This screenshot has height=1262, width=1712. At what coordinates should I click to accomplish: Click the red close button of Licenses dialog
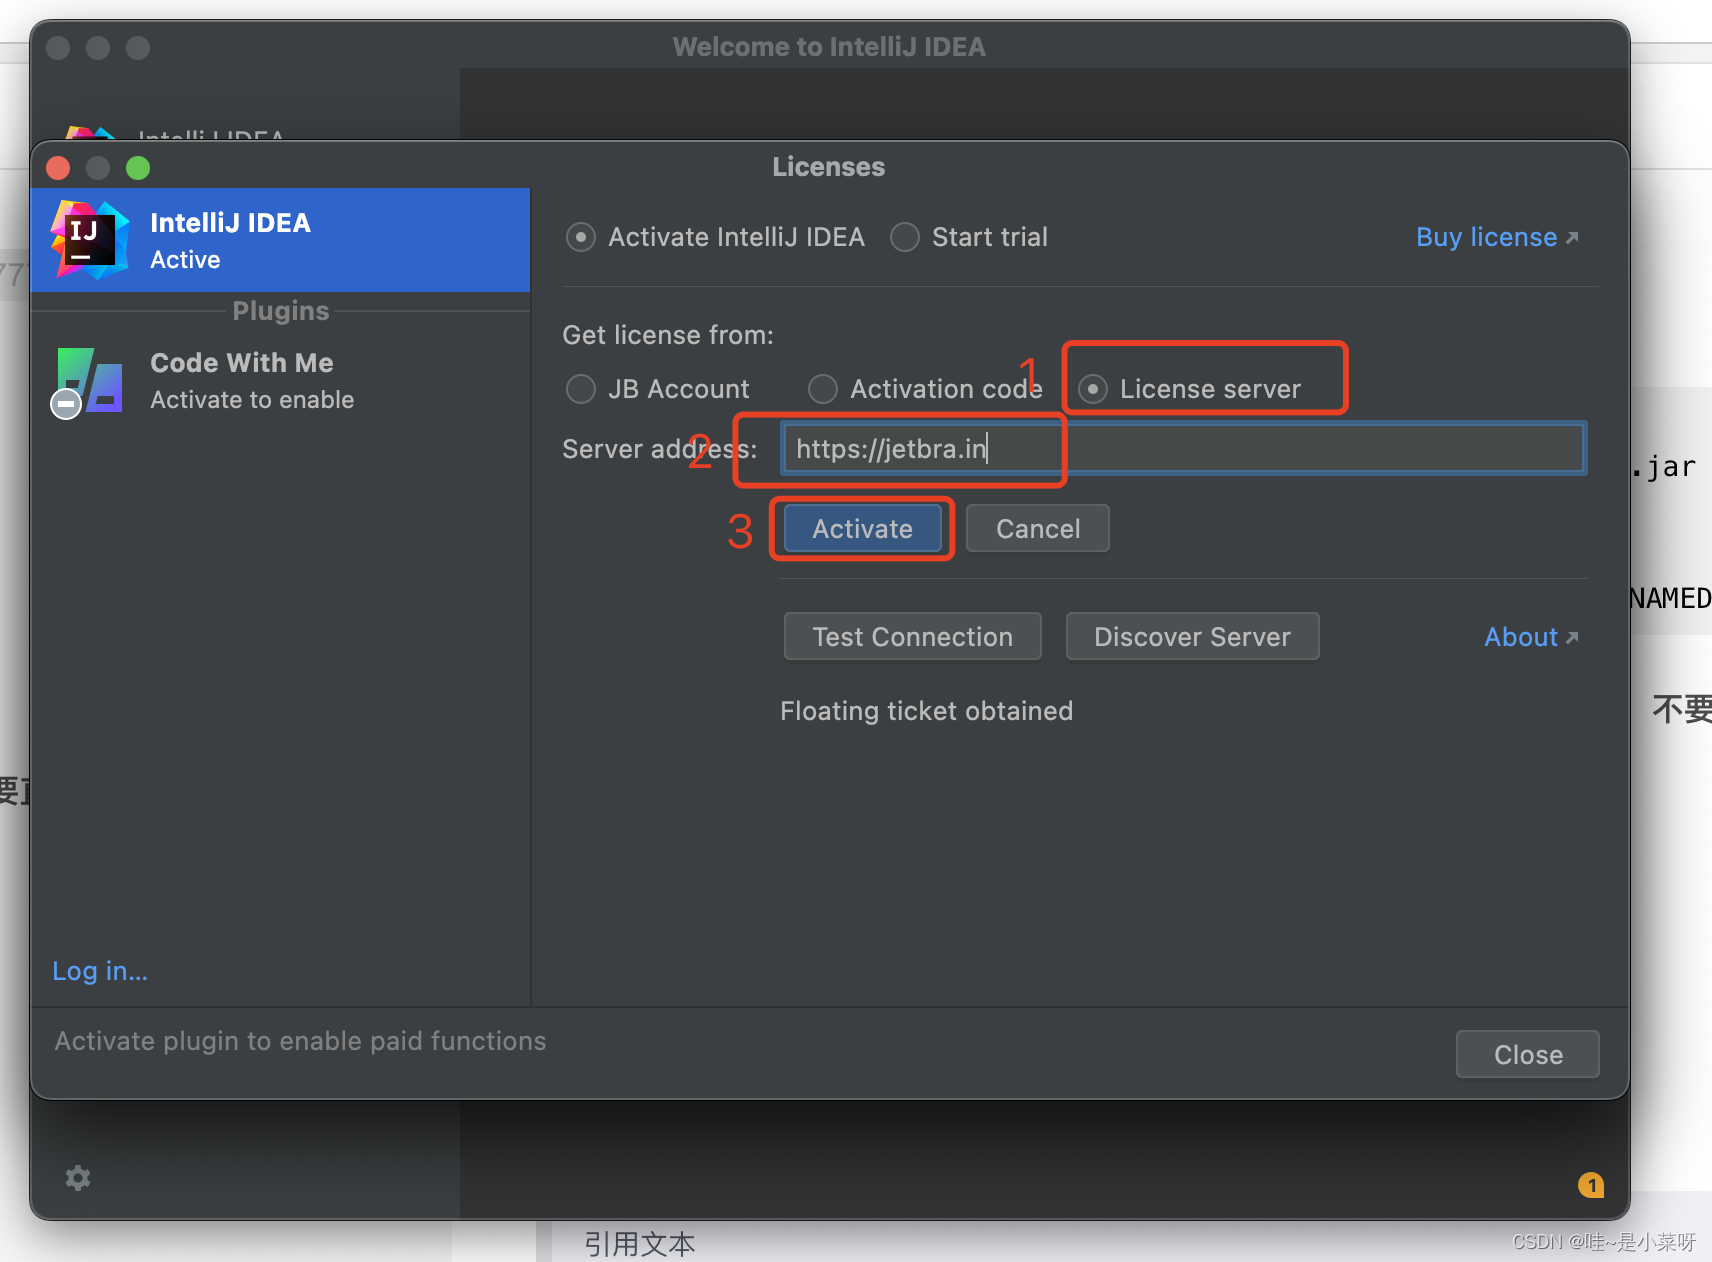58,168
